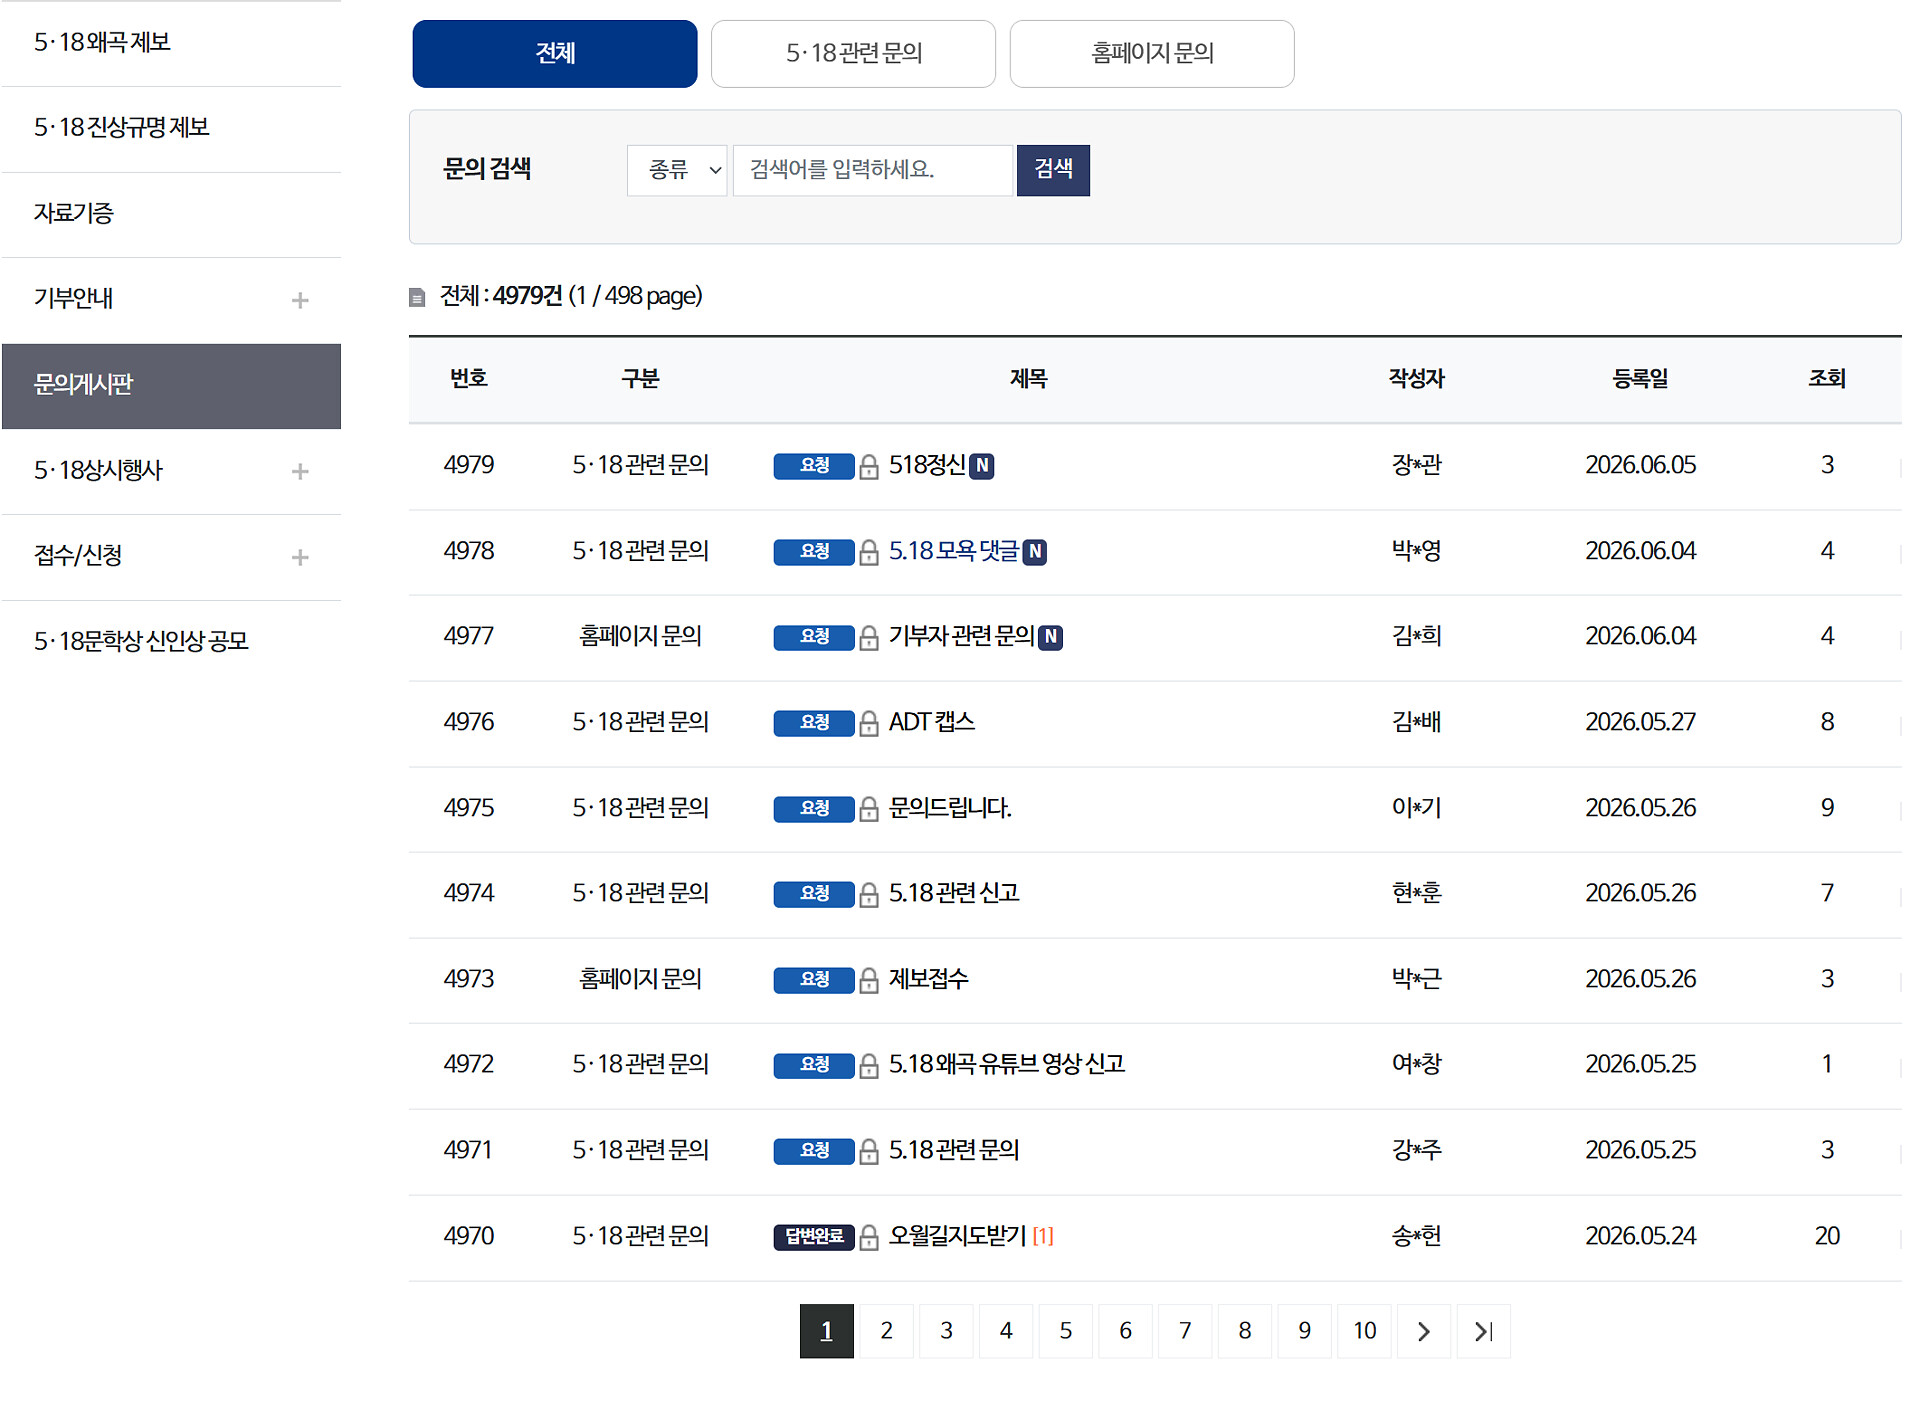This screenshot has width=1920, height=1401.
Task: Open the 기부자 관련 문의 post
Action: tap(961, 636)
